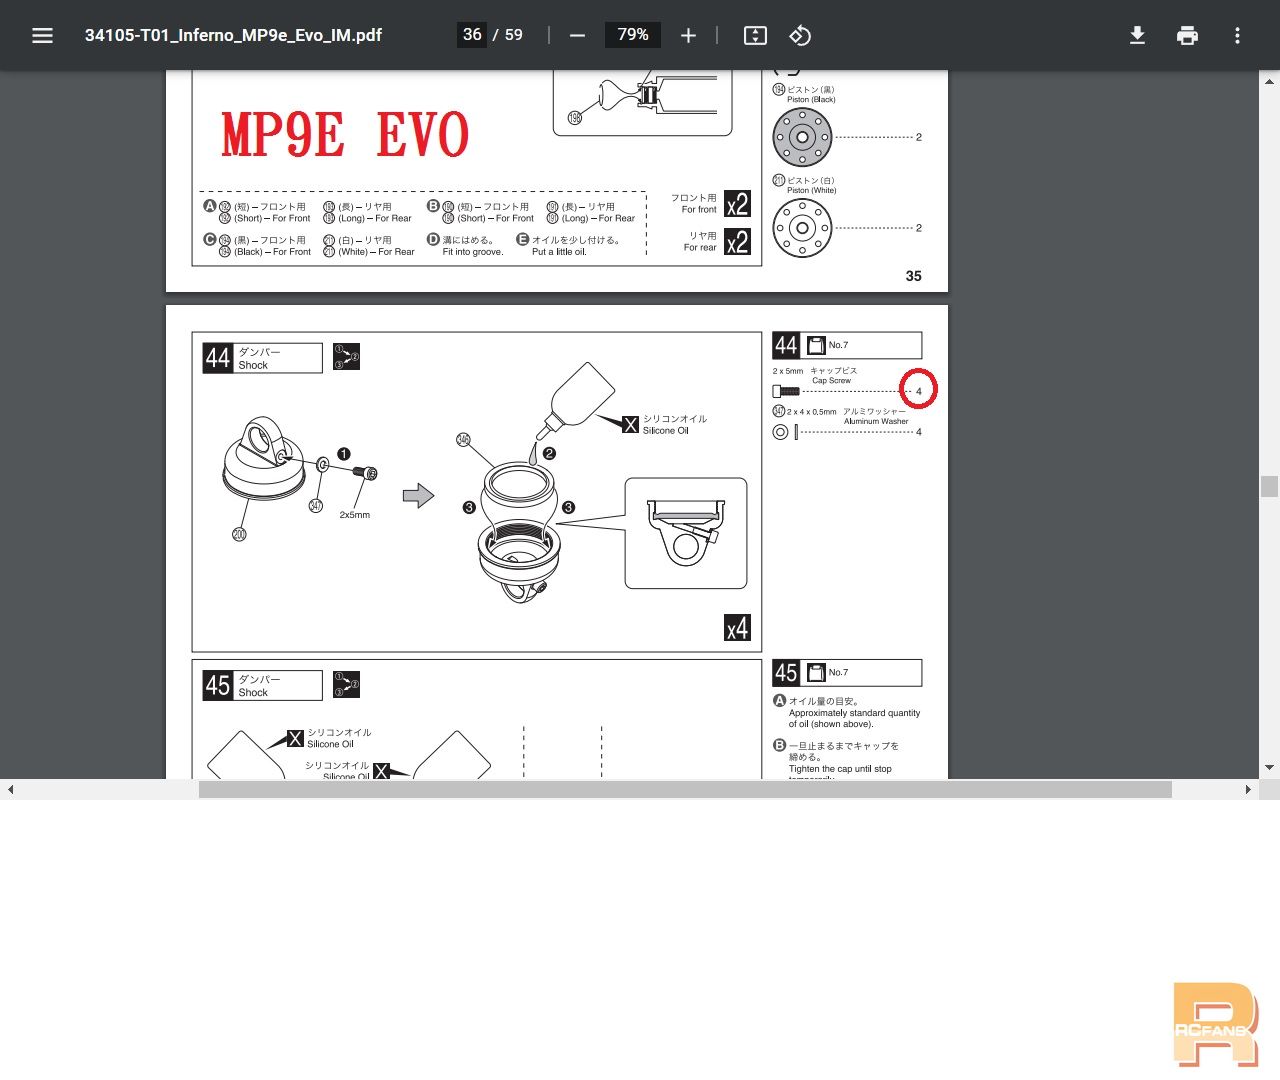
Task: Click the 2x5mm screw label in diagram
Action: pos(354,515)
